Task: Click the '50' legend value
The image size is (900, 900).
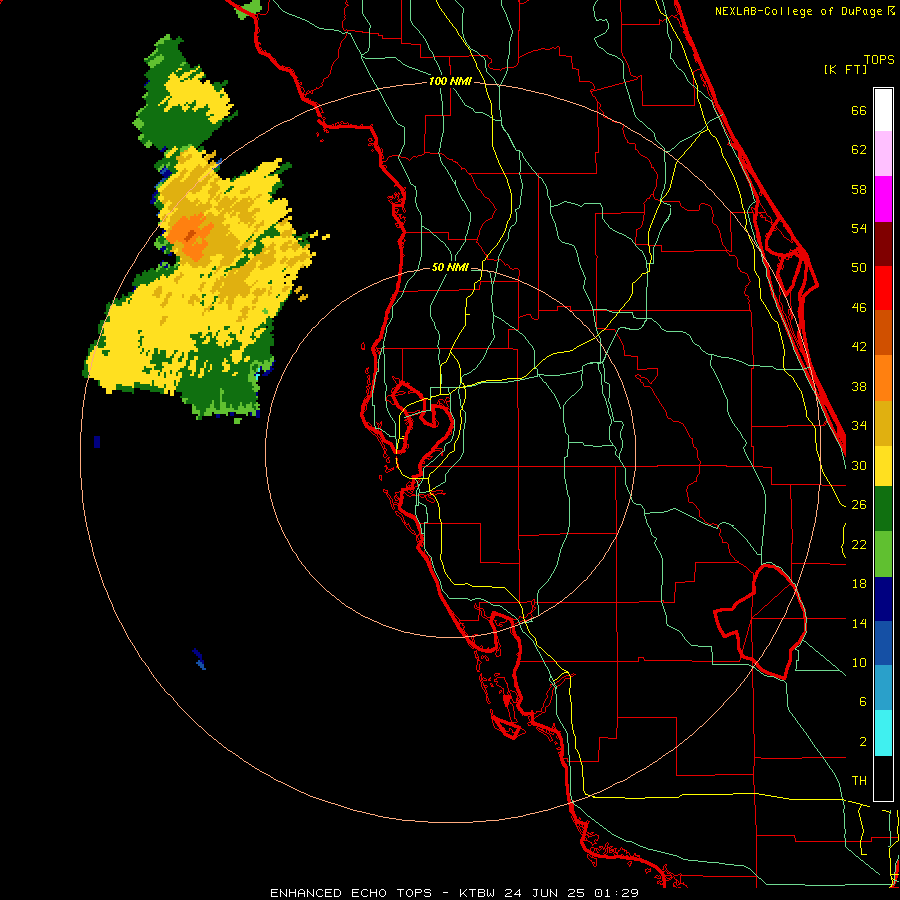Action: (859, 267)
